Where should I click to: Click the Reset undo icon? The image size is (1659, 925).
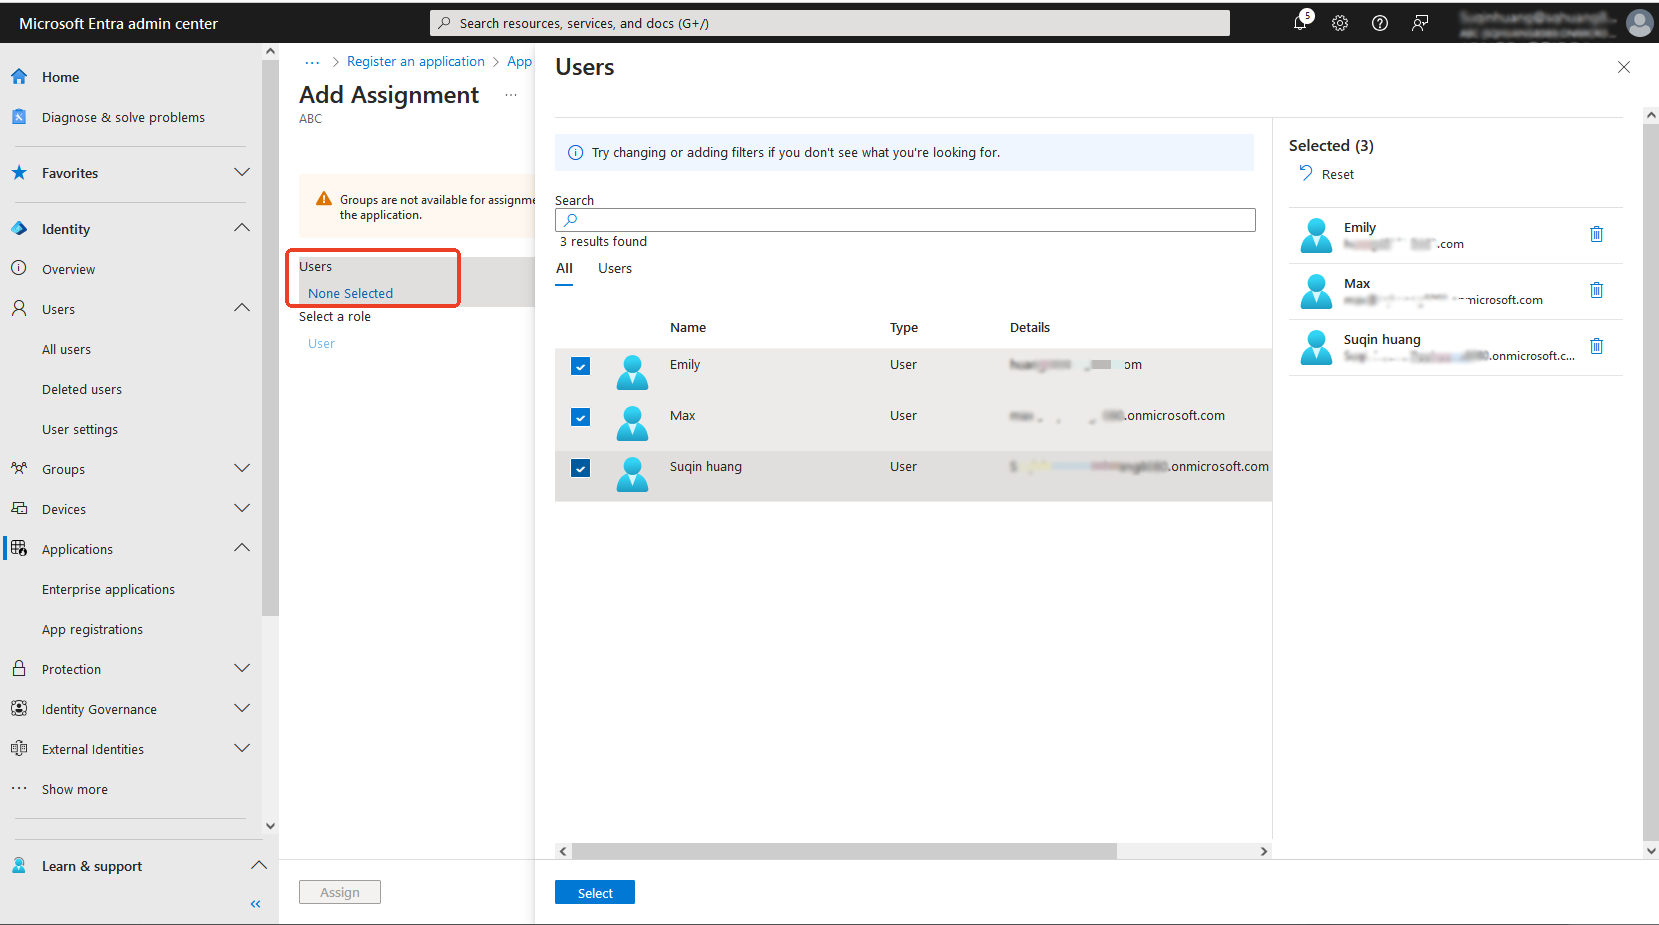point(1306,173)
